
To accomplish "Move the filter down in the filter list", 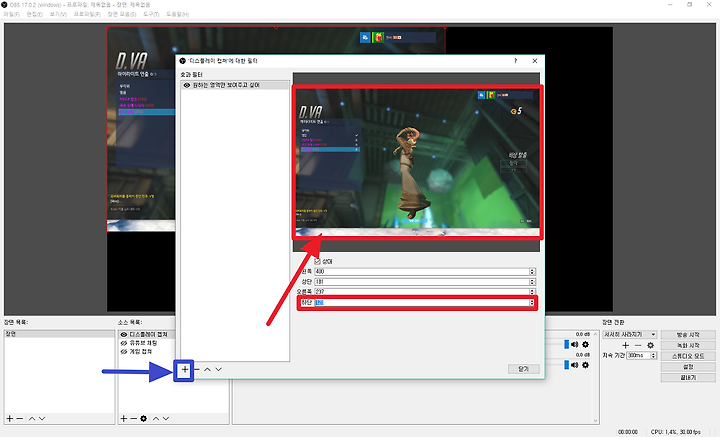I will click(219, 369).
